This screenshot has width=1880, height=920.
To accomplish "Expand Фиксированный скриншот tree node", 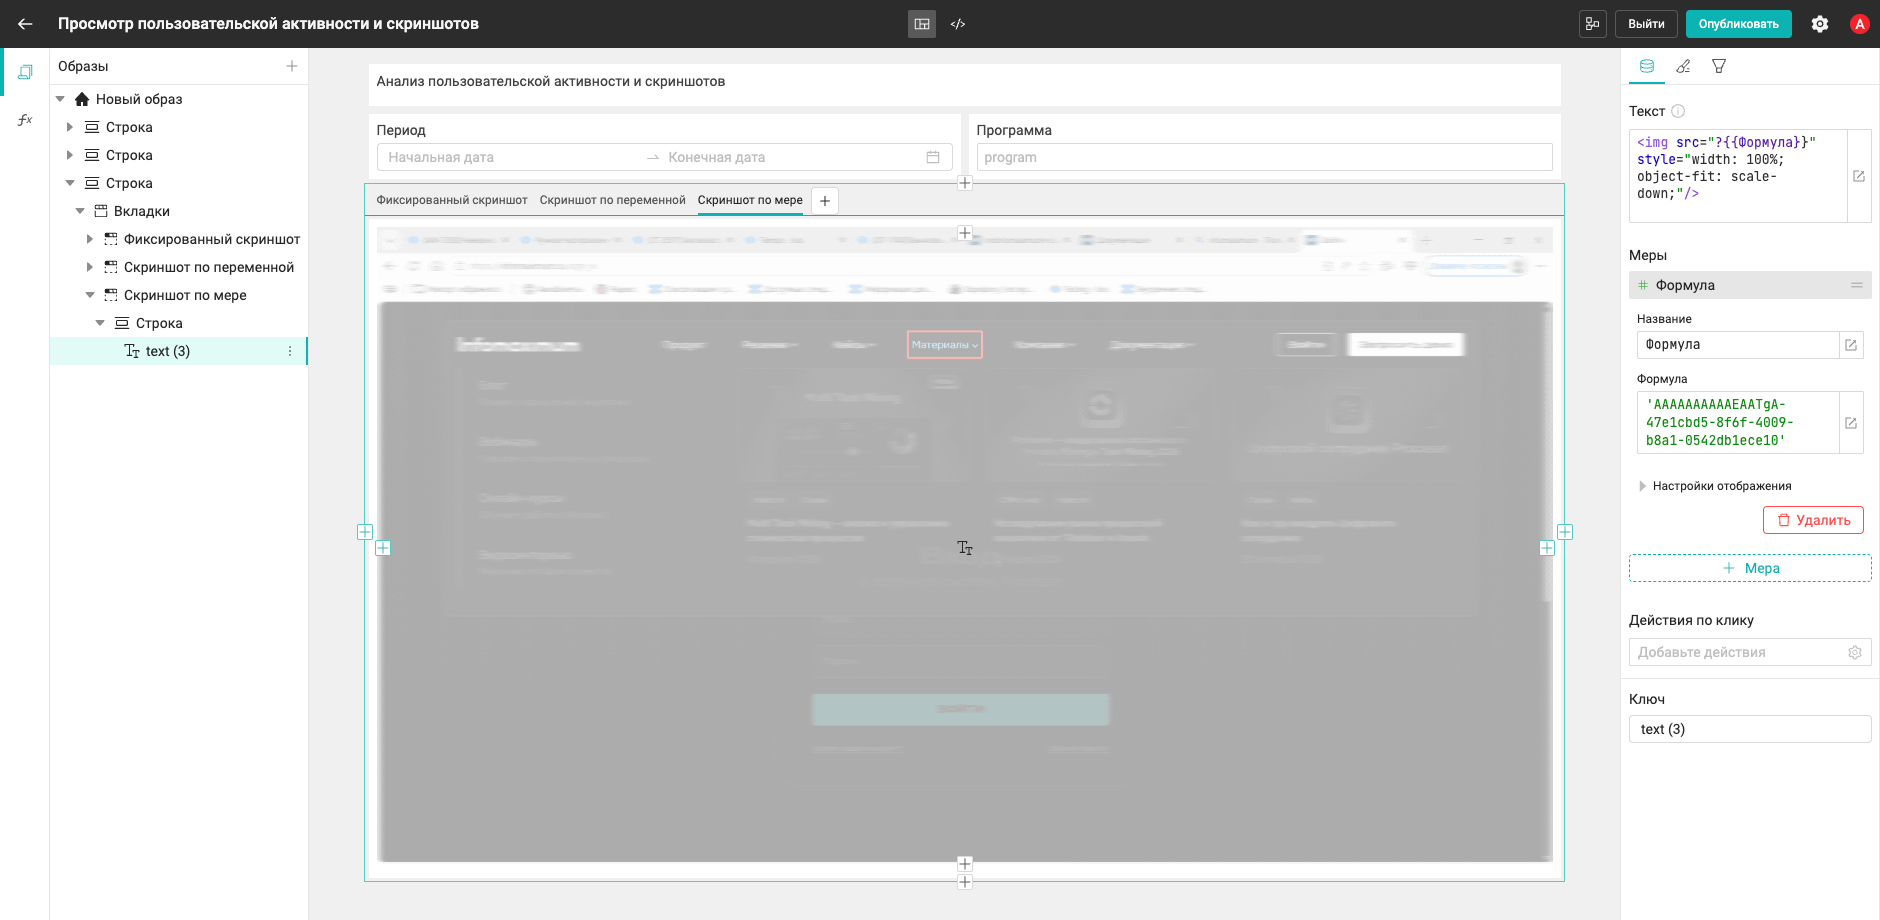I will [x=90, y=239].
